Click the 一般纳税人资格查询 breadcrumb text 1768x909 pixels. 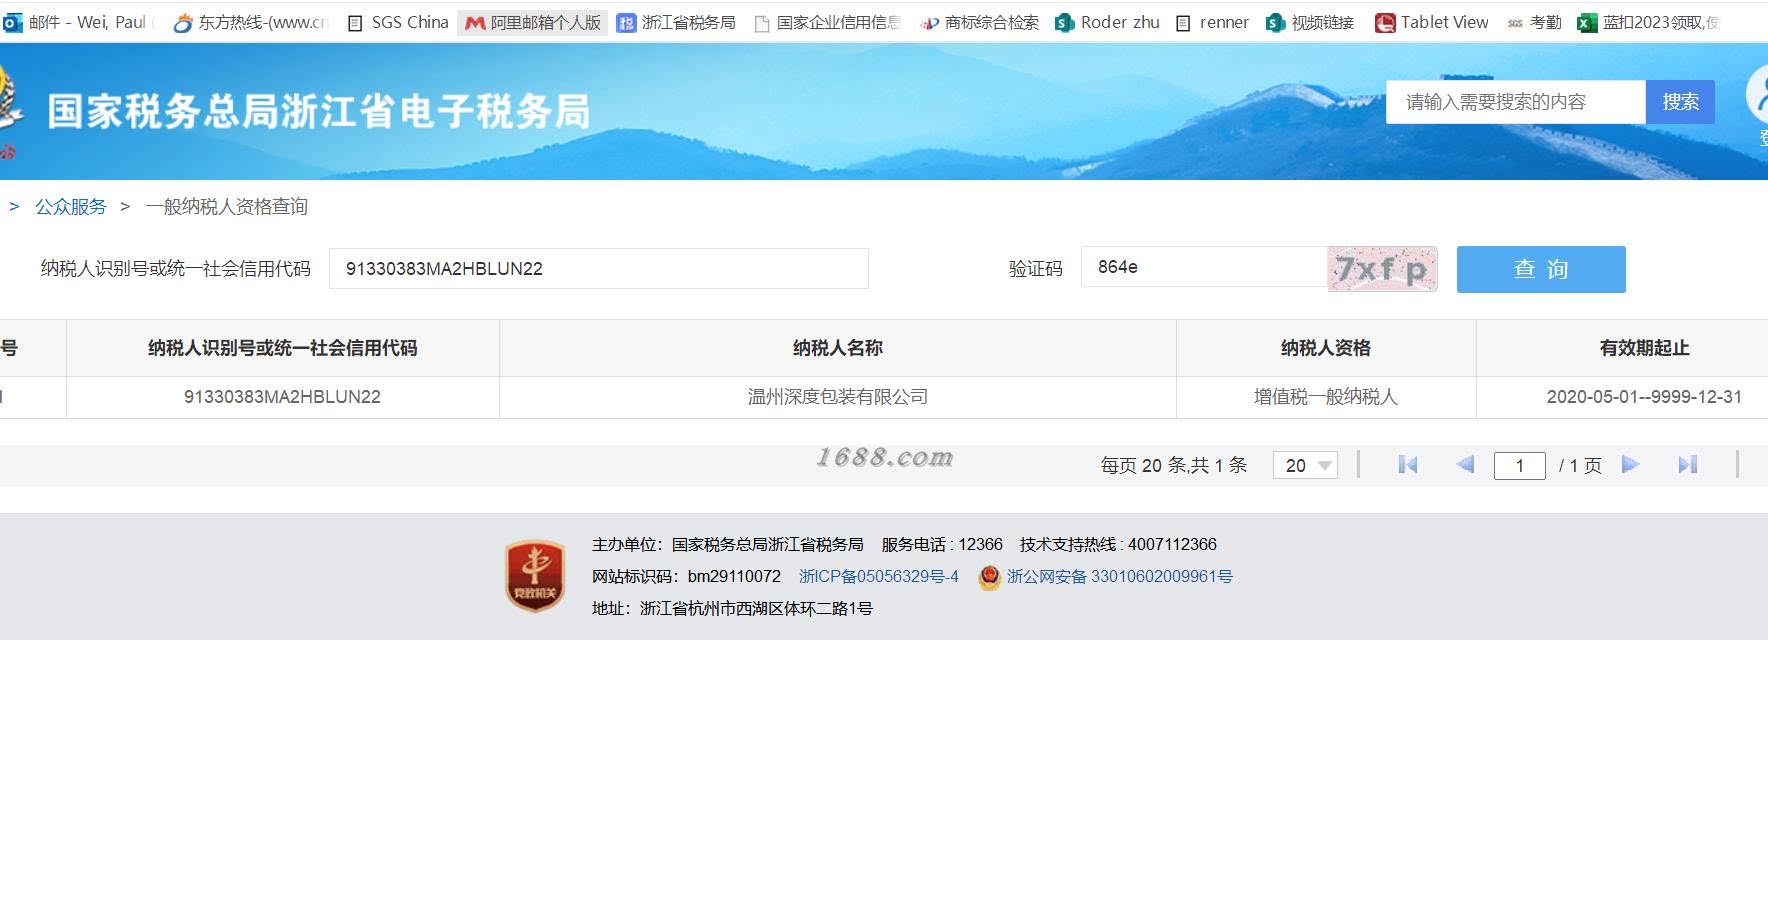coord(227,207)
